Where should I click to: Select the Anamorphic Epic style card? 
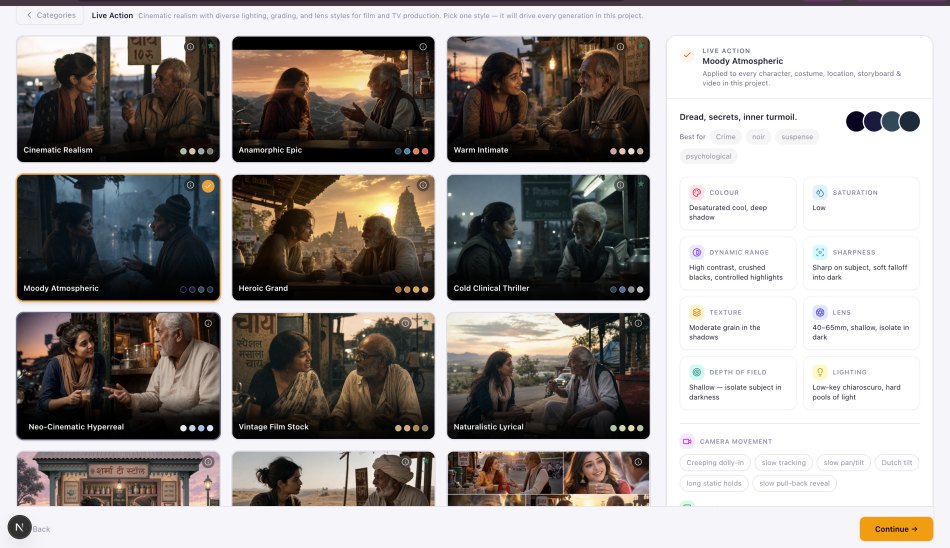tap(333, 99)
